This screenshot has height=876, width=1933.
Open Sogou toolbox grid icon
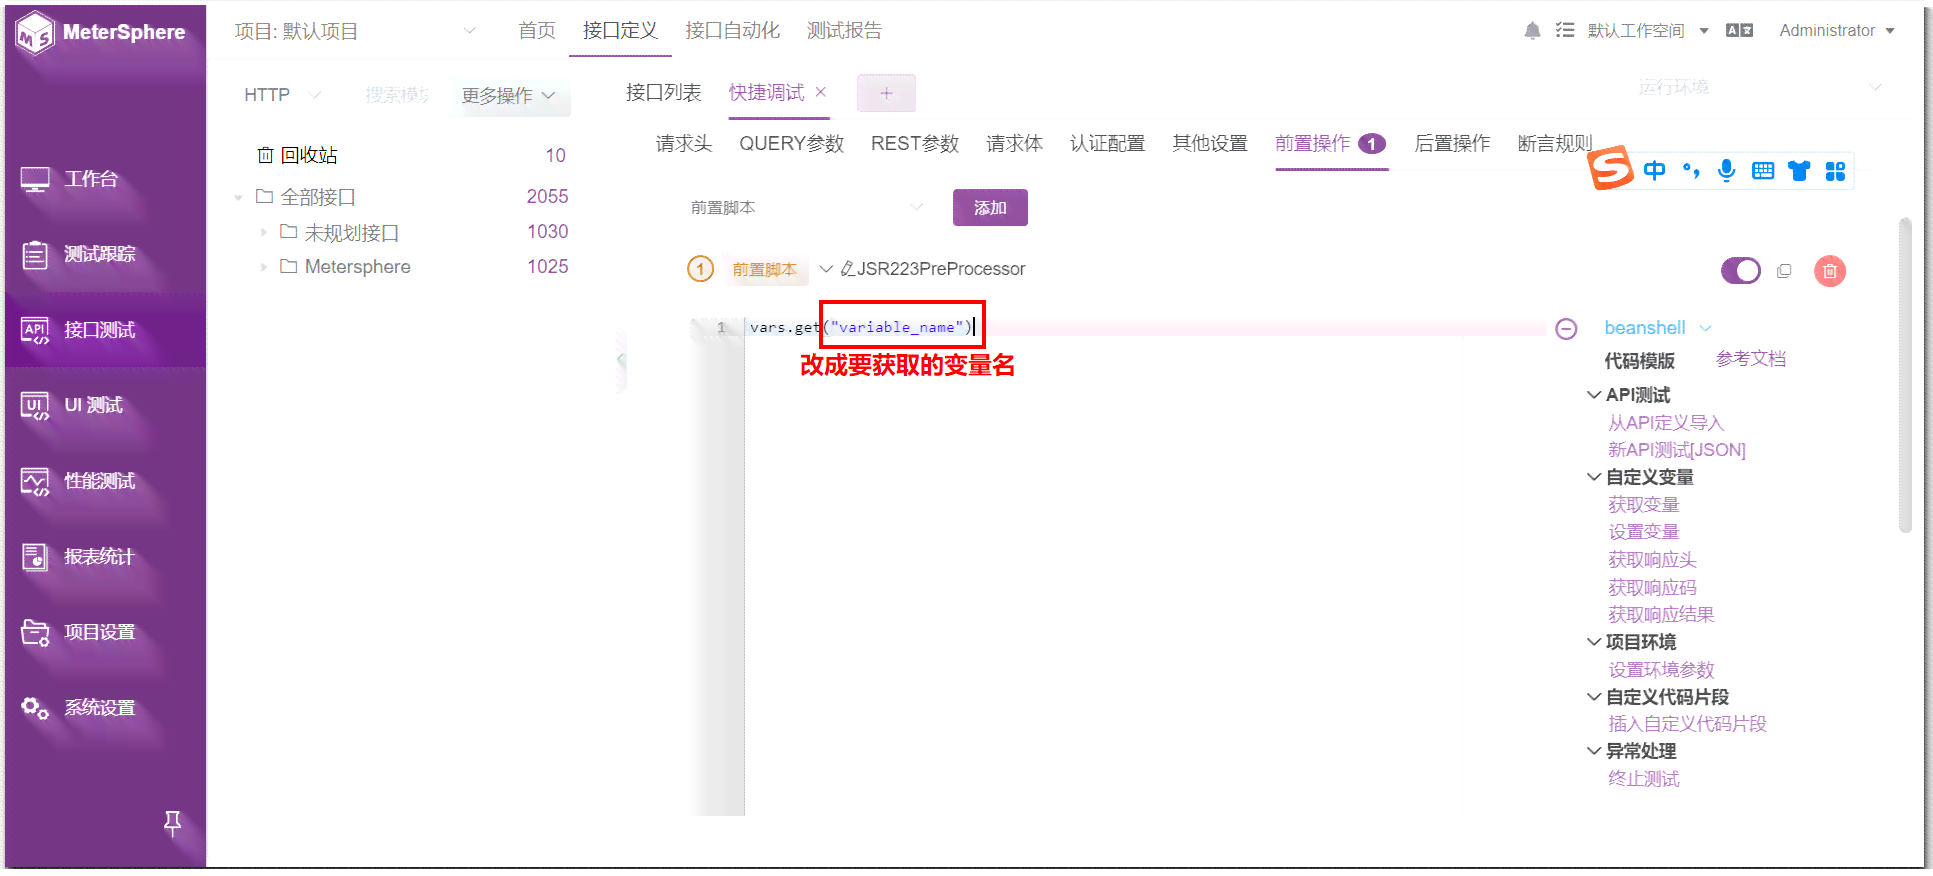tap(1835, 171)
